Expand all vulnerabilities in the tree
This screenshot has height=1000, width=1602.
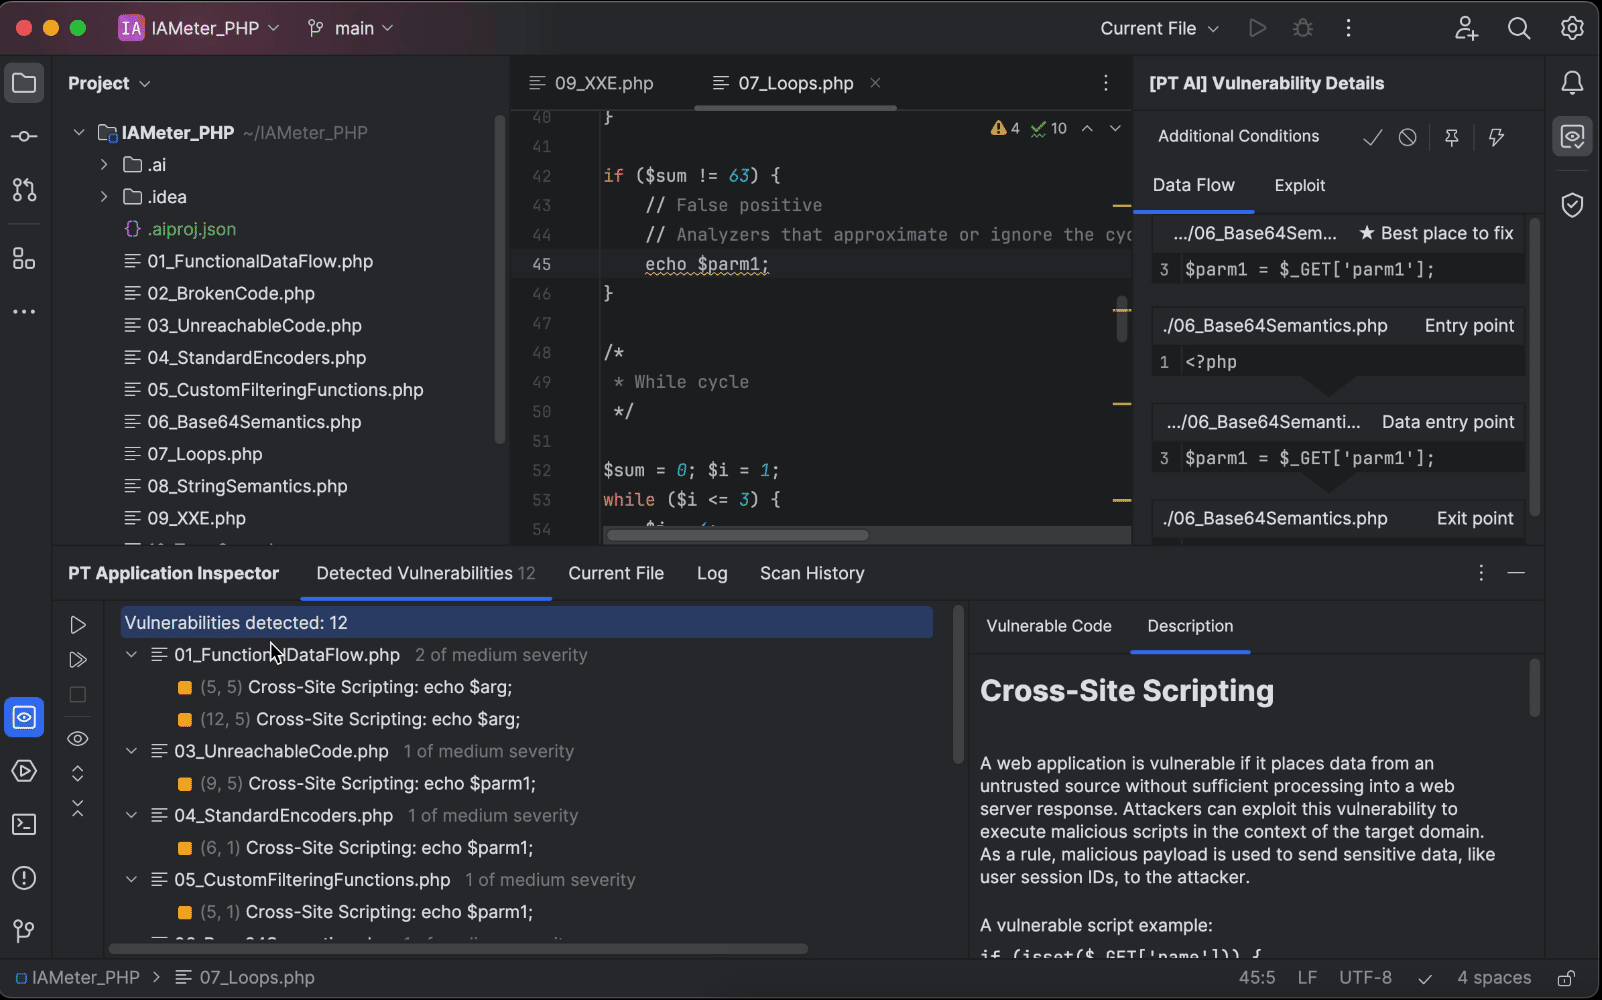point(78,773)
